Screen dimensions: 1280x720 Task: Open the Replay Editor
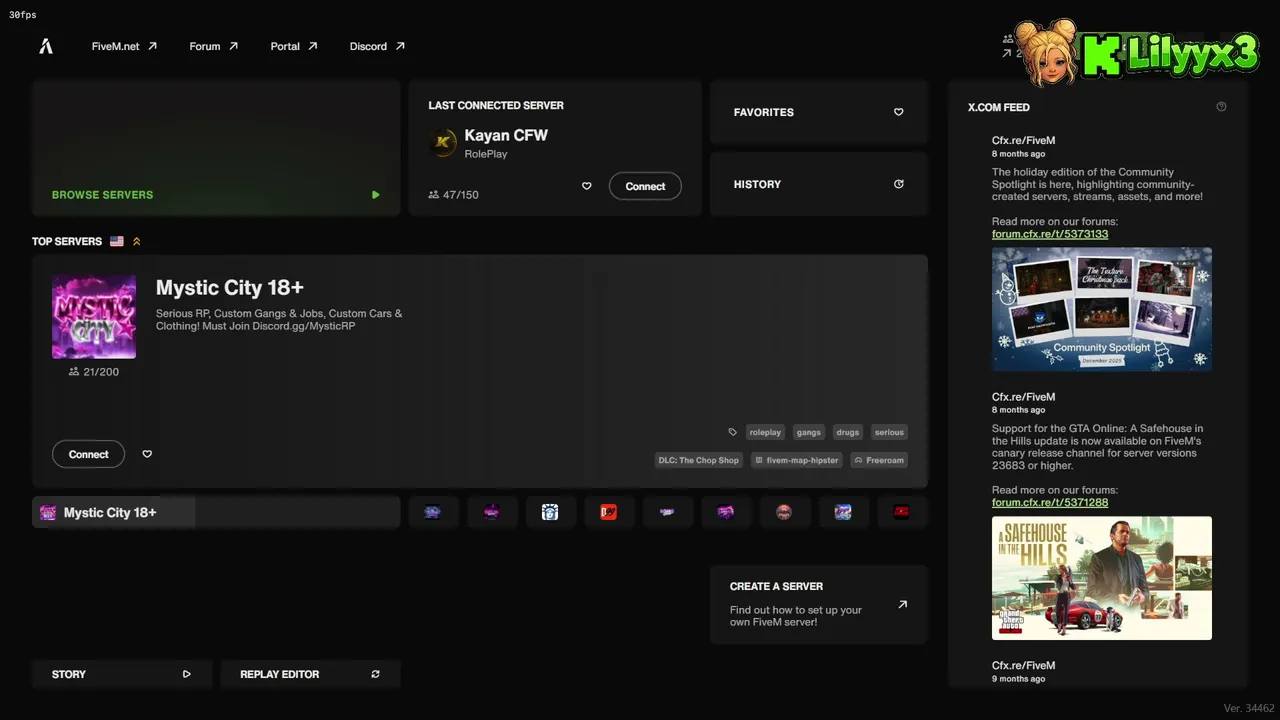point(310,674)
